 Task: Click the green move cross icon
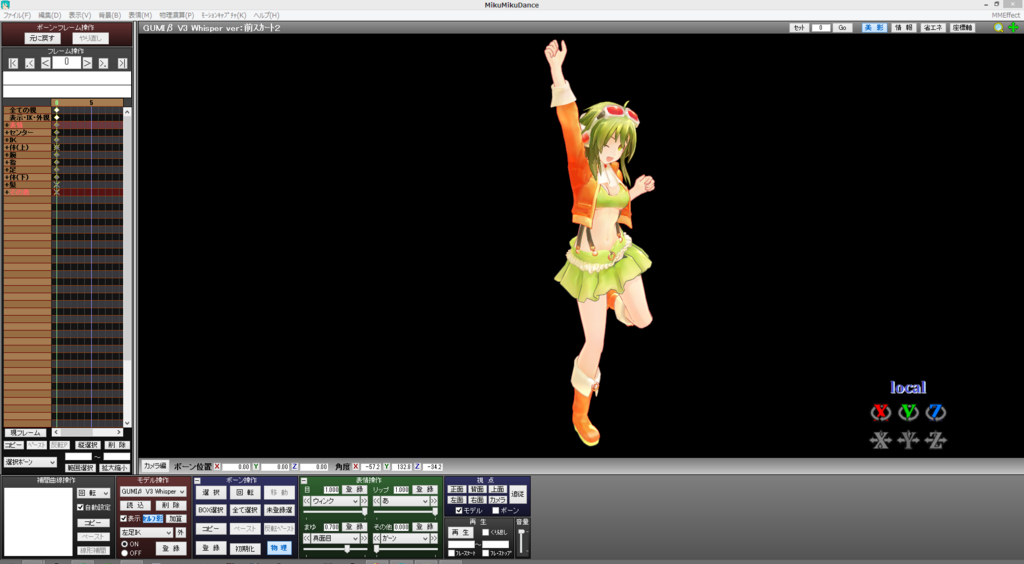1013,27
